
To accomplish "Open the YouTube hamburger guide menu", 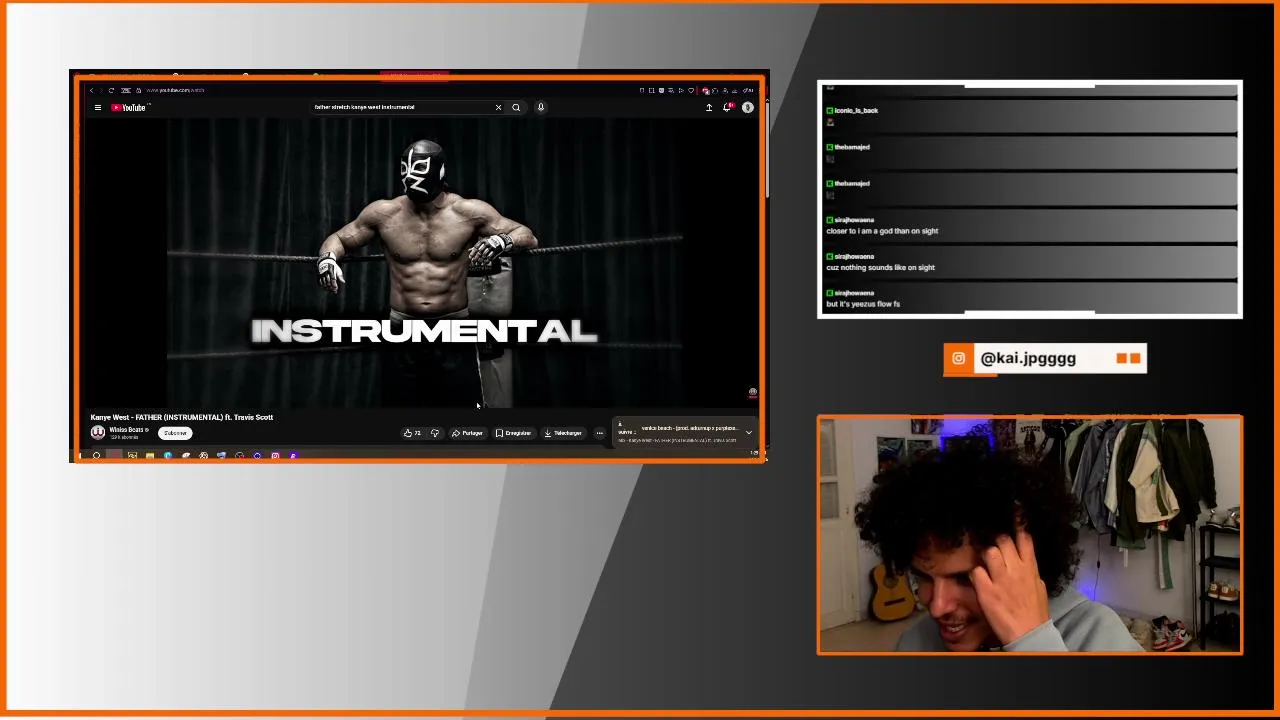I will [x=97, y=107].
